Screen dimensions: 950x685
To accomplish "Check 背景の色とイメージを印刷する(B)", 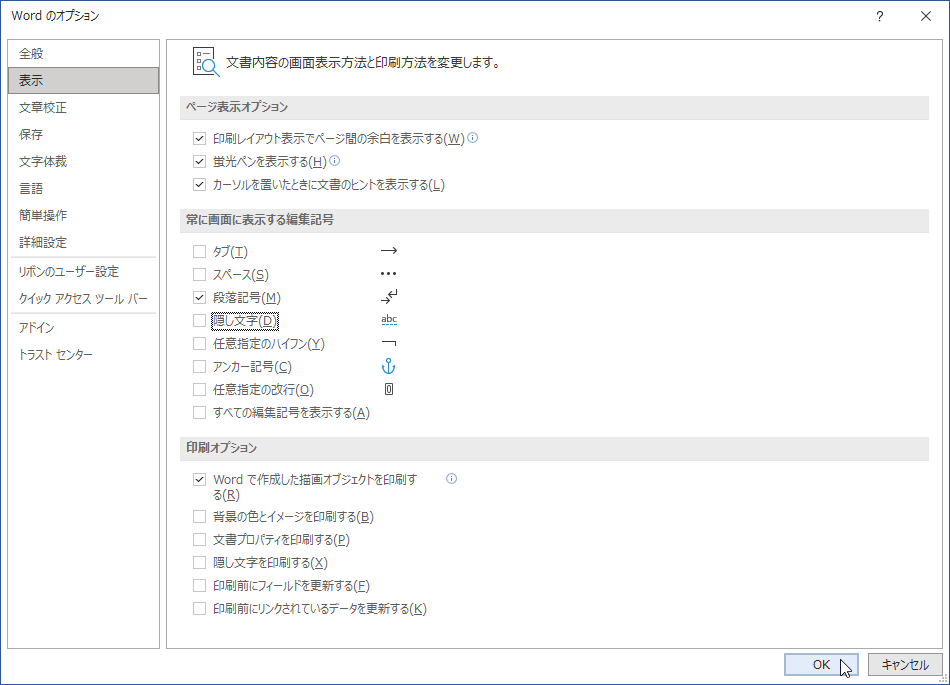I will tap(199, 517).
